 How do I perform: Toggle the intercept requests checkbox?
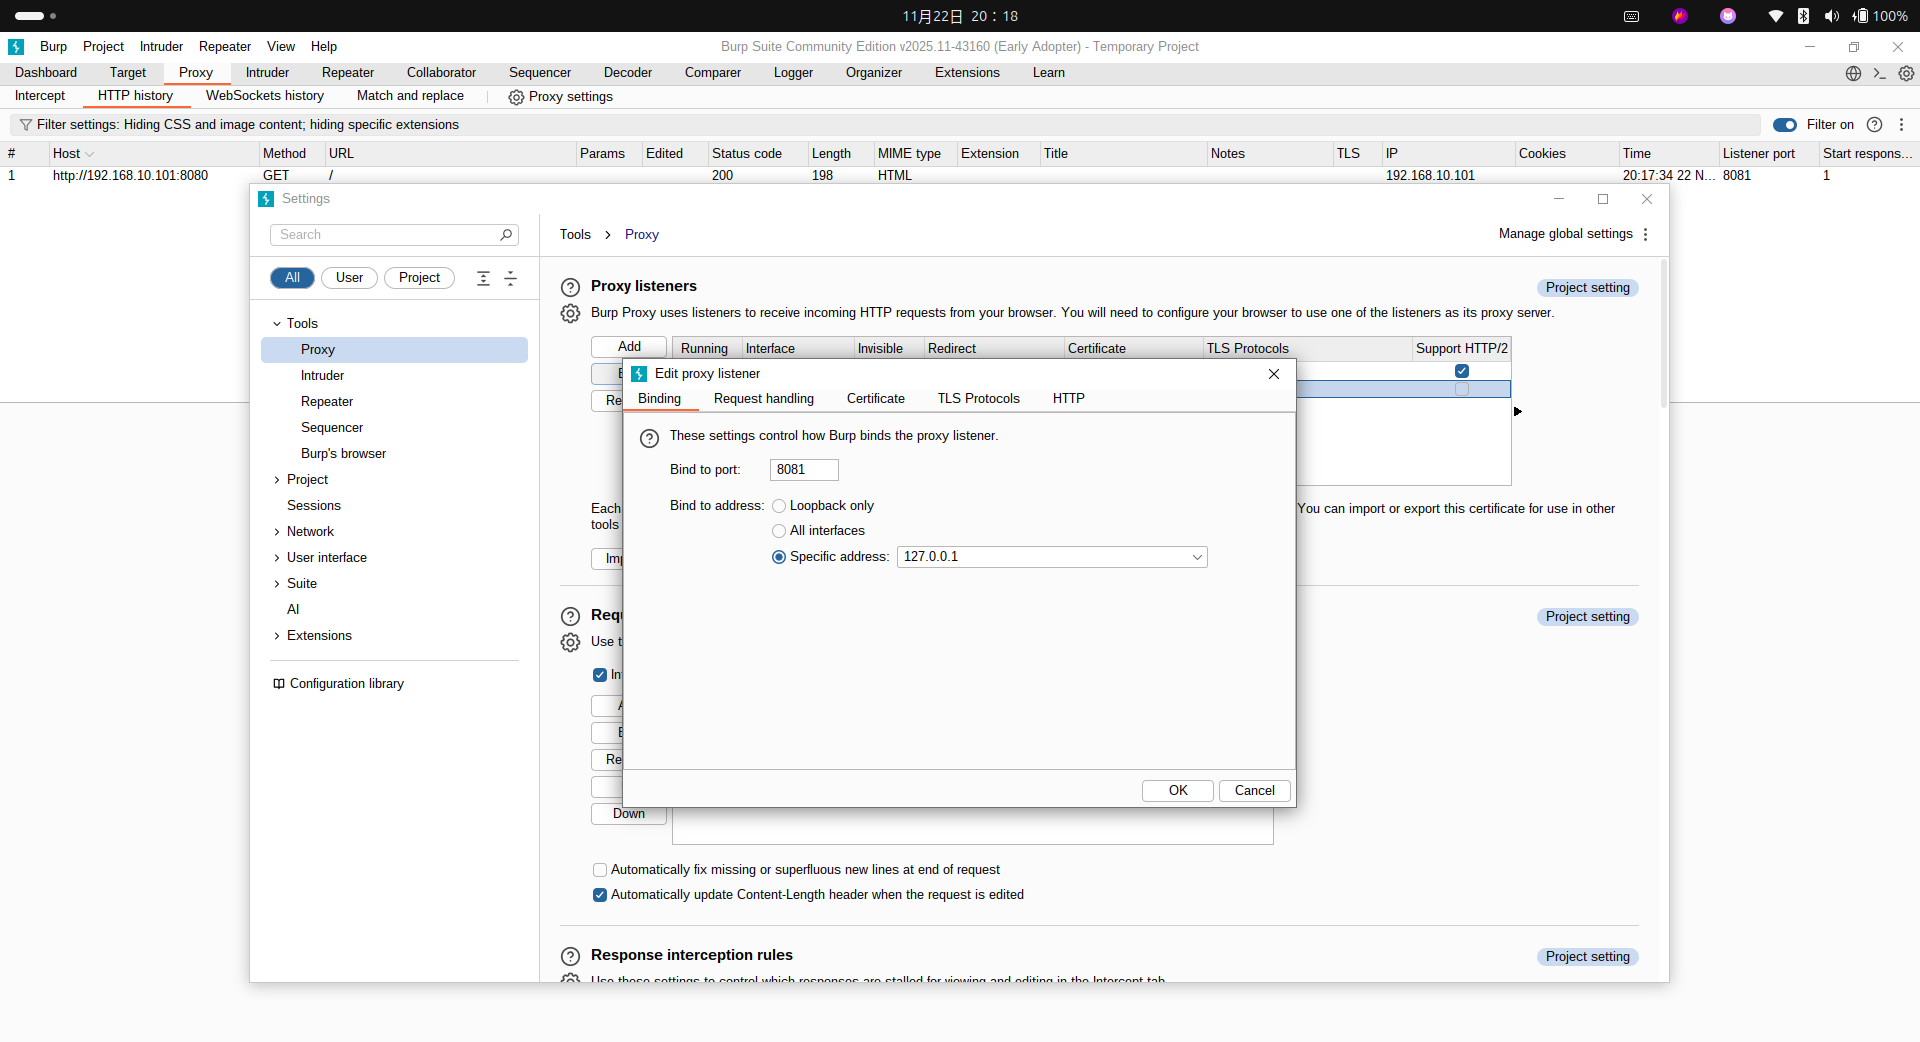tap(600, 675)
